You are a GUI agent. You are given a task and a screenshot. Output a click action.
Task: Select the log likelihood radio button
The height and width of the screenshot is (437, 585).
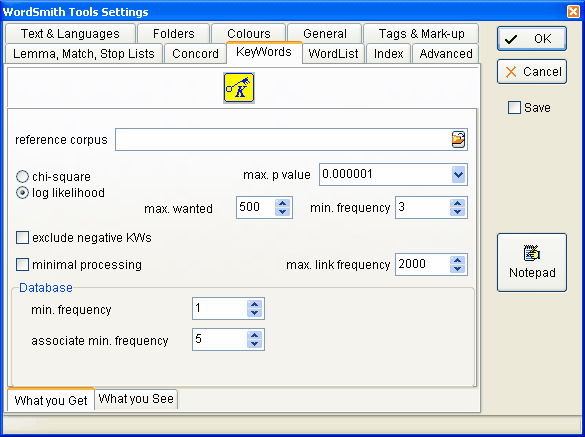pos(22,193)
